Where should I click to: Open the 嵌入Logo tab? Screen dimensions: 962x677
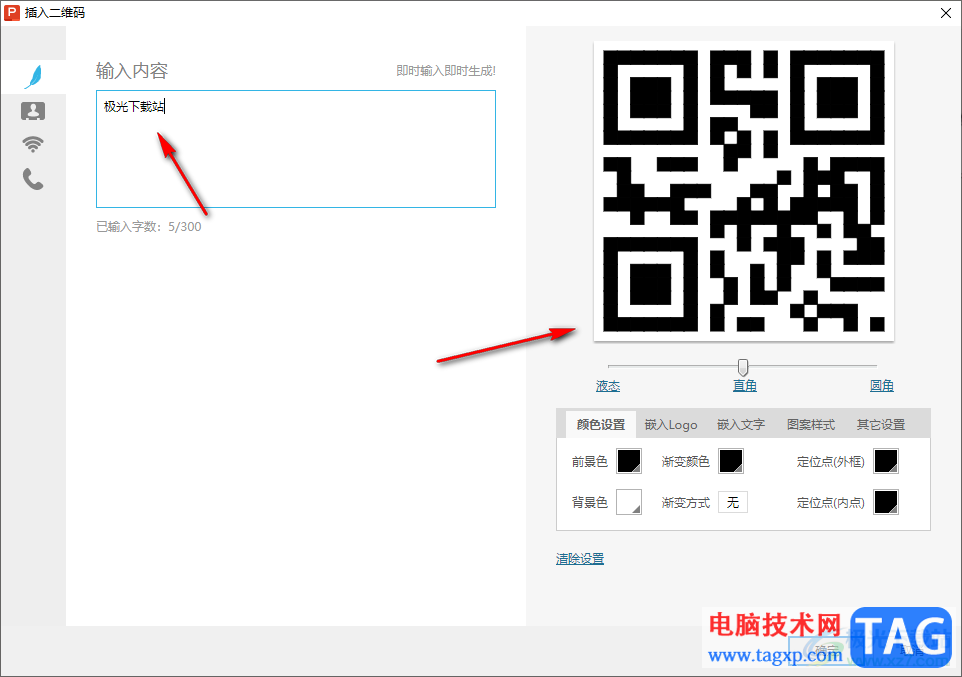coord(671,425)
